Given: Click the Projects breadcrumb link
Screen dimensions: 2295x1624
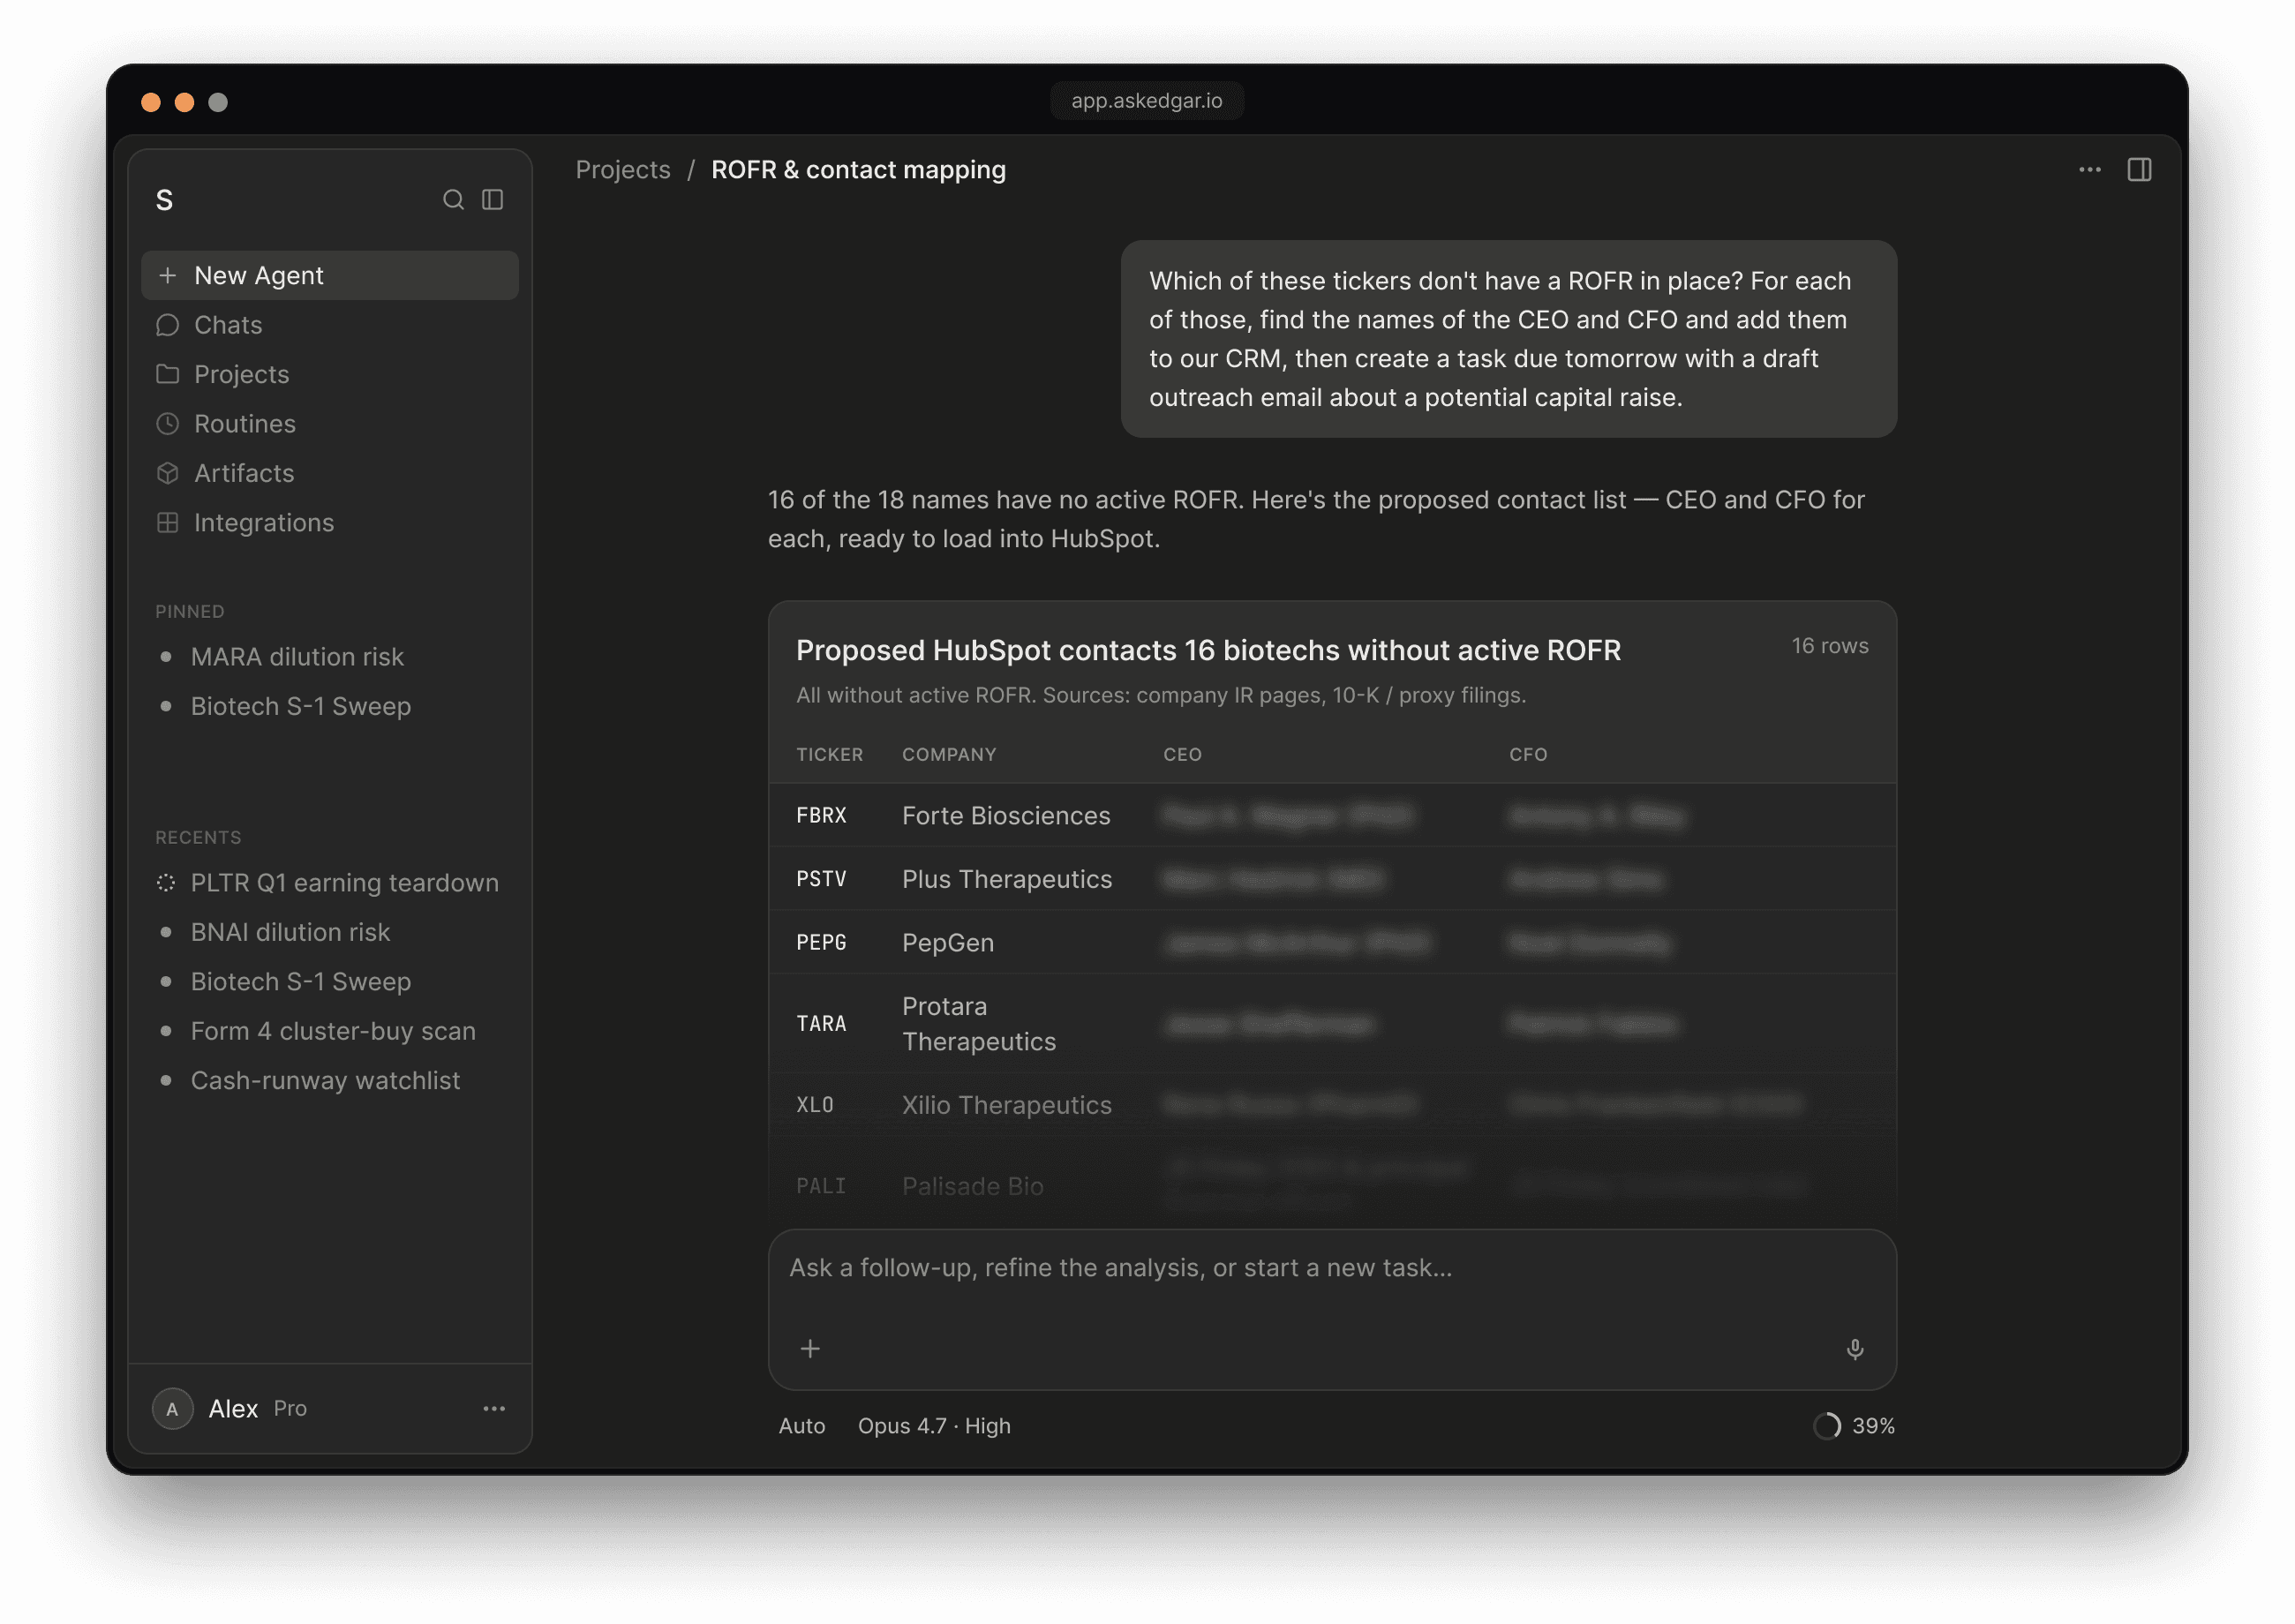Looking at the screenshot, I should [x=623, y=170].
